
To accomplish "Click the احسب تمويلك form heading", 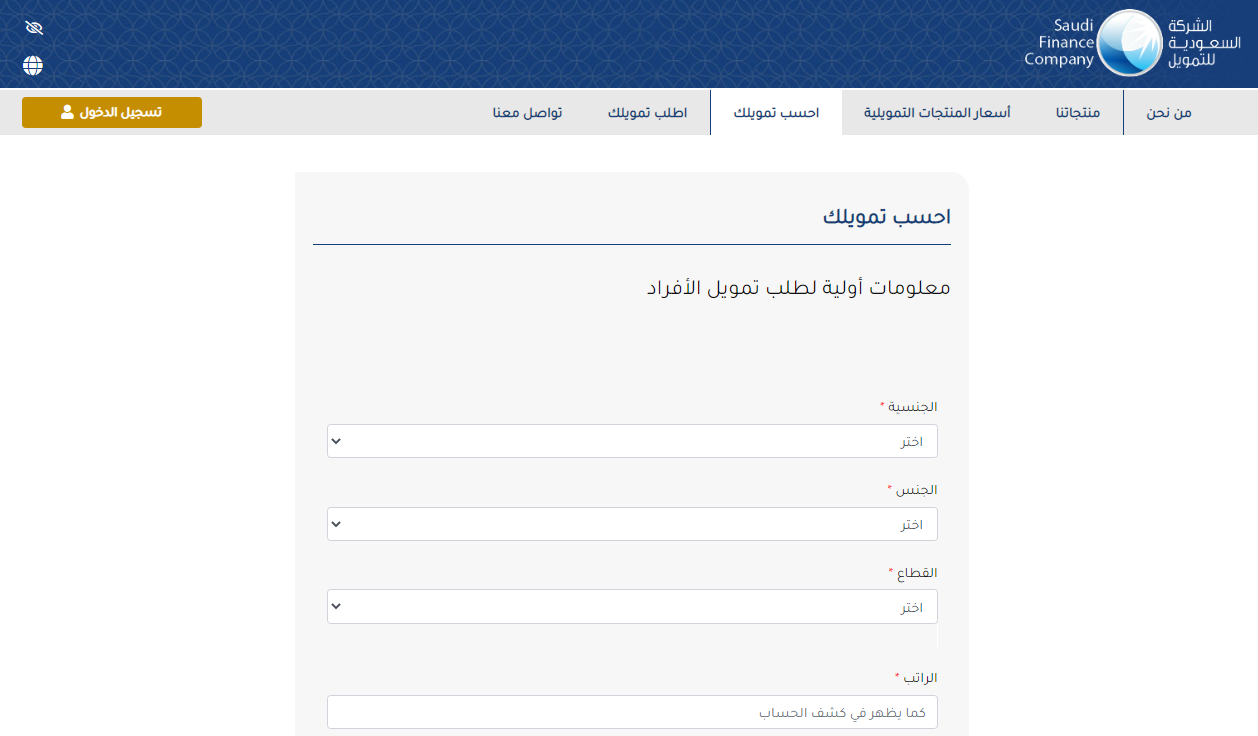I will (x=886, y=217).
